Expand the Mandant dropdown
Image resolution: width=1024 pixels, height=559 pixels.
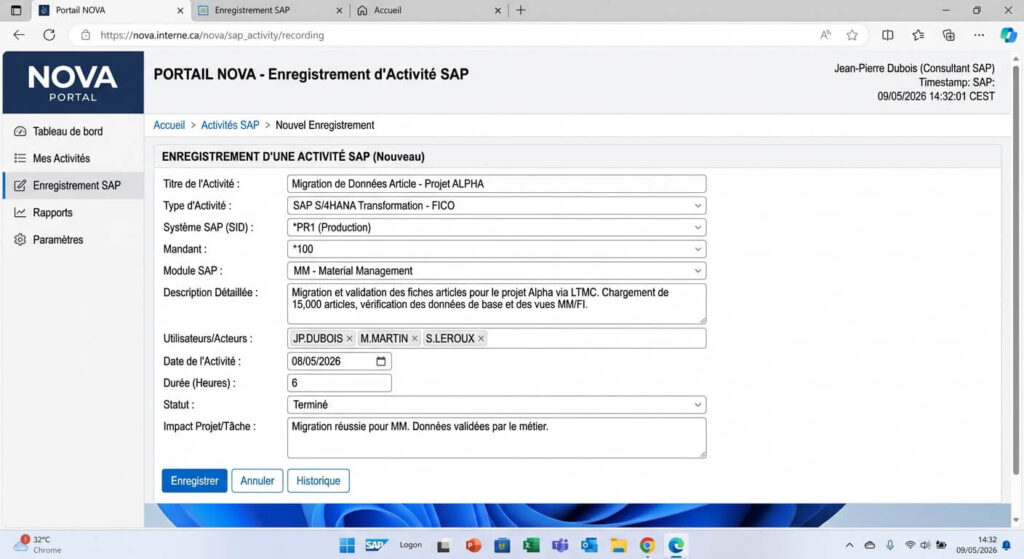coord(496,249)
